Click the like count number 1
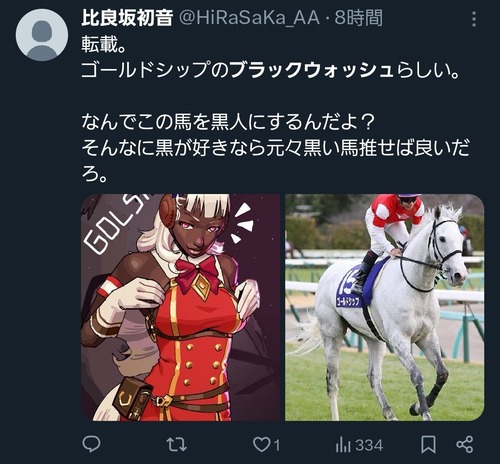The width and height of the screenshot is (500, 464). pyautogui.click(x=277, y=445)
